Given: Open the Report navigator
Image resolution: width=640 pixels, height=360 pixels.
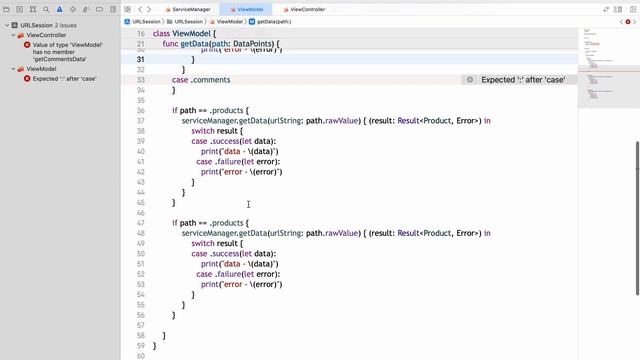Looking at the screenshot, I should [113, 9].
